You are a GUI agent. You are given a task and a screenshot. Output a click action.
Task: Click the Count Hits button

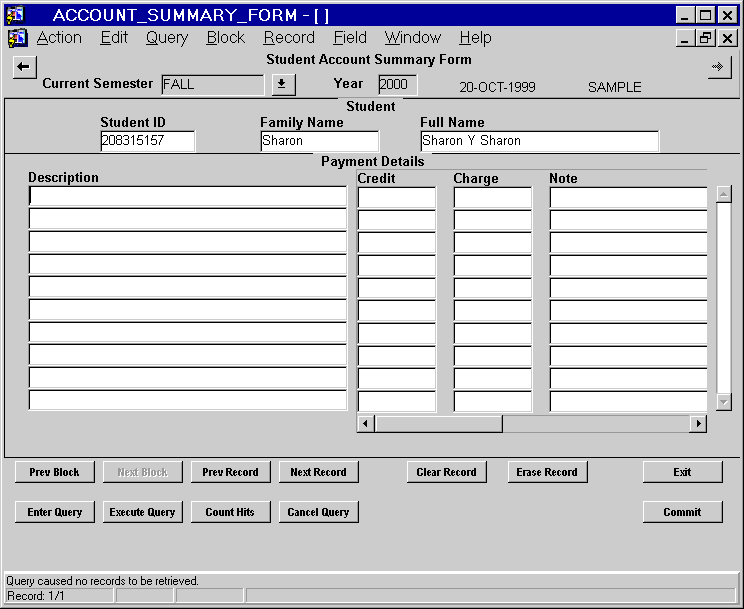coord(231,512)
